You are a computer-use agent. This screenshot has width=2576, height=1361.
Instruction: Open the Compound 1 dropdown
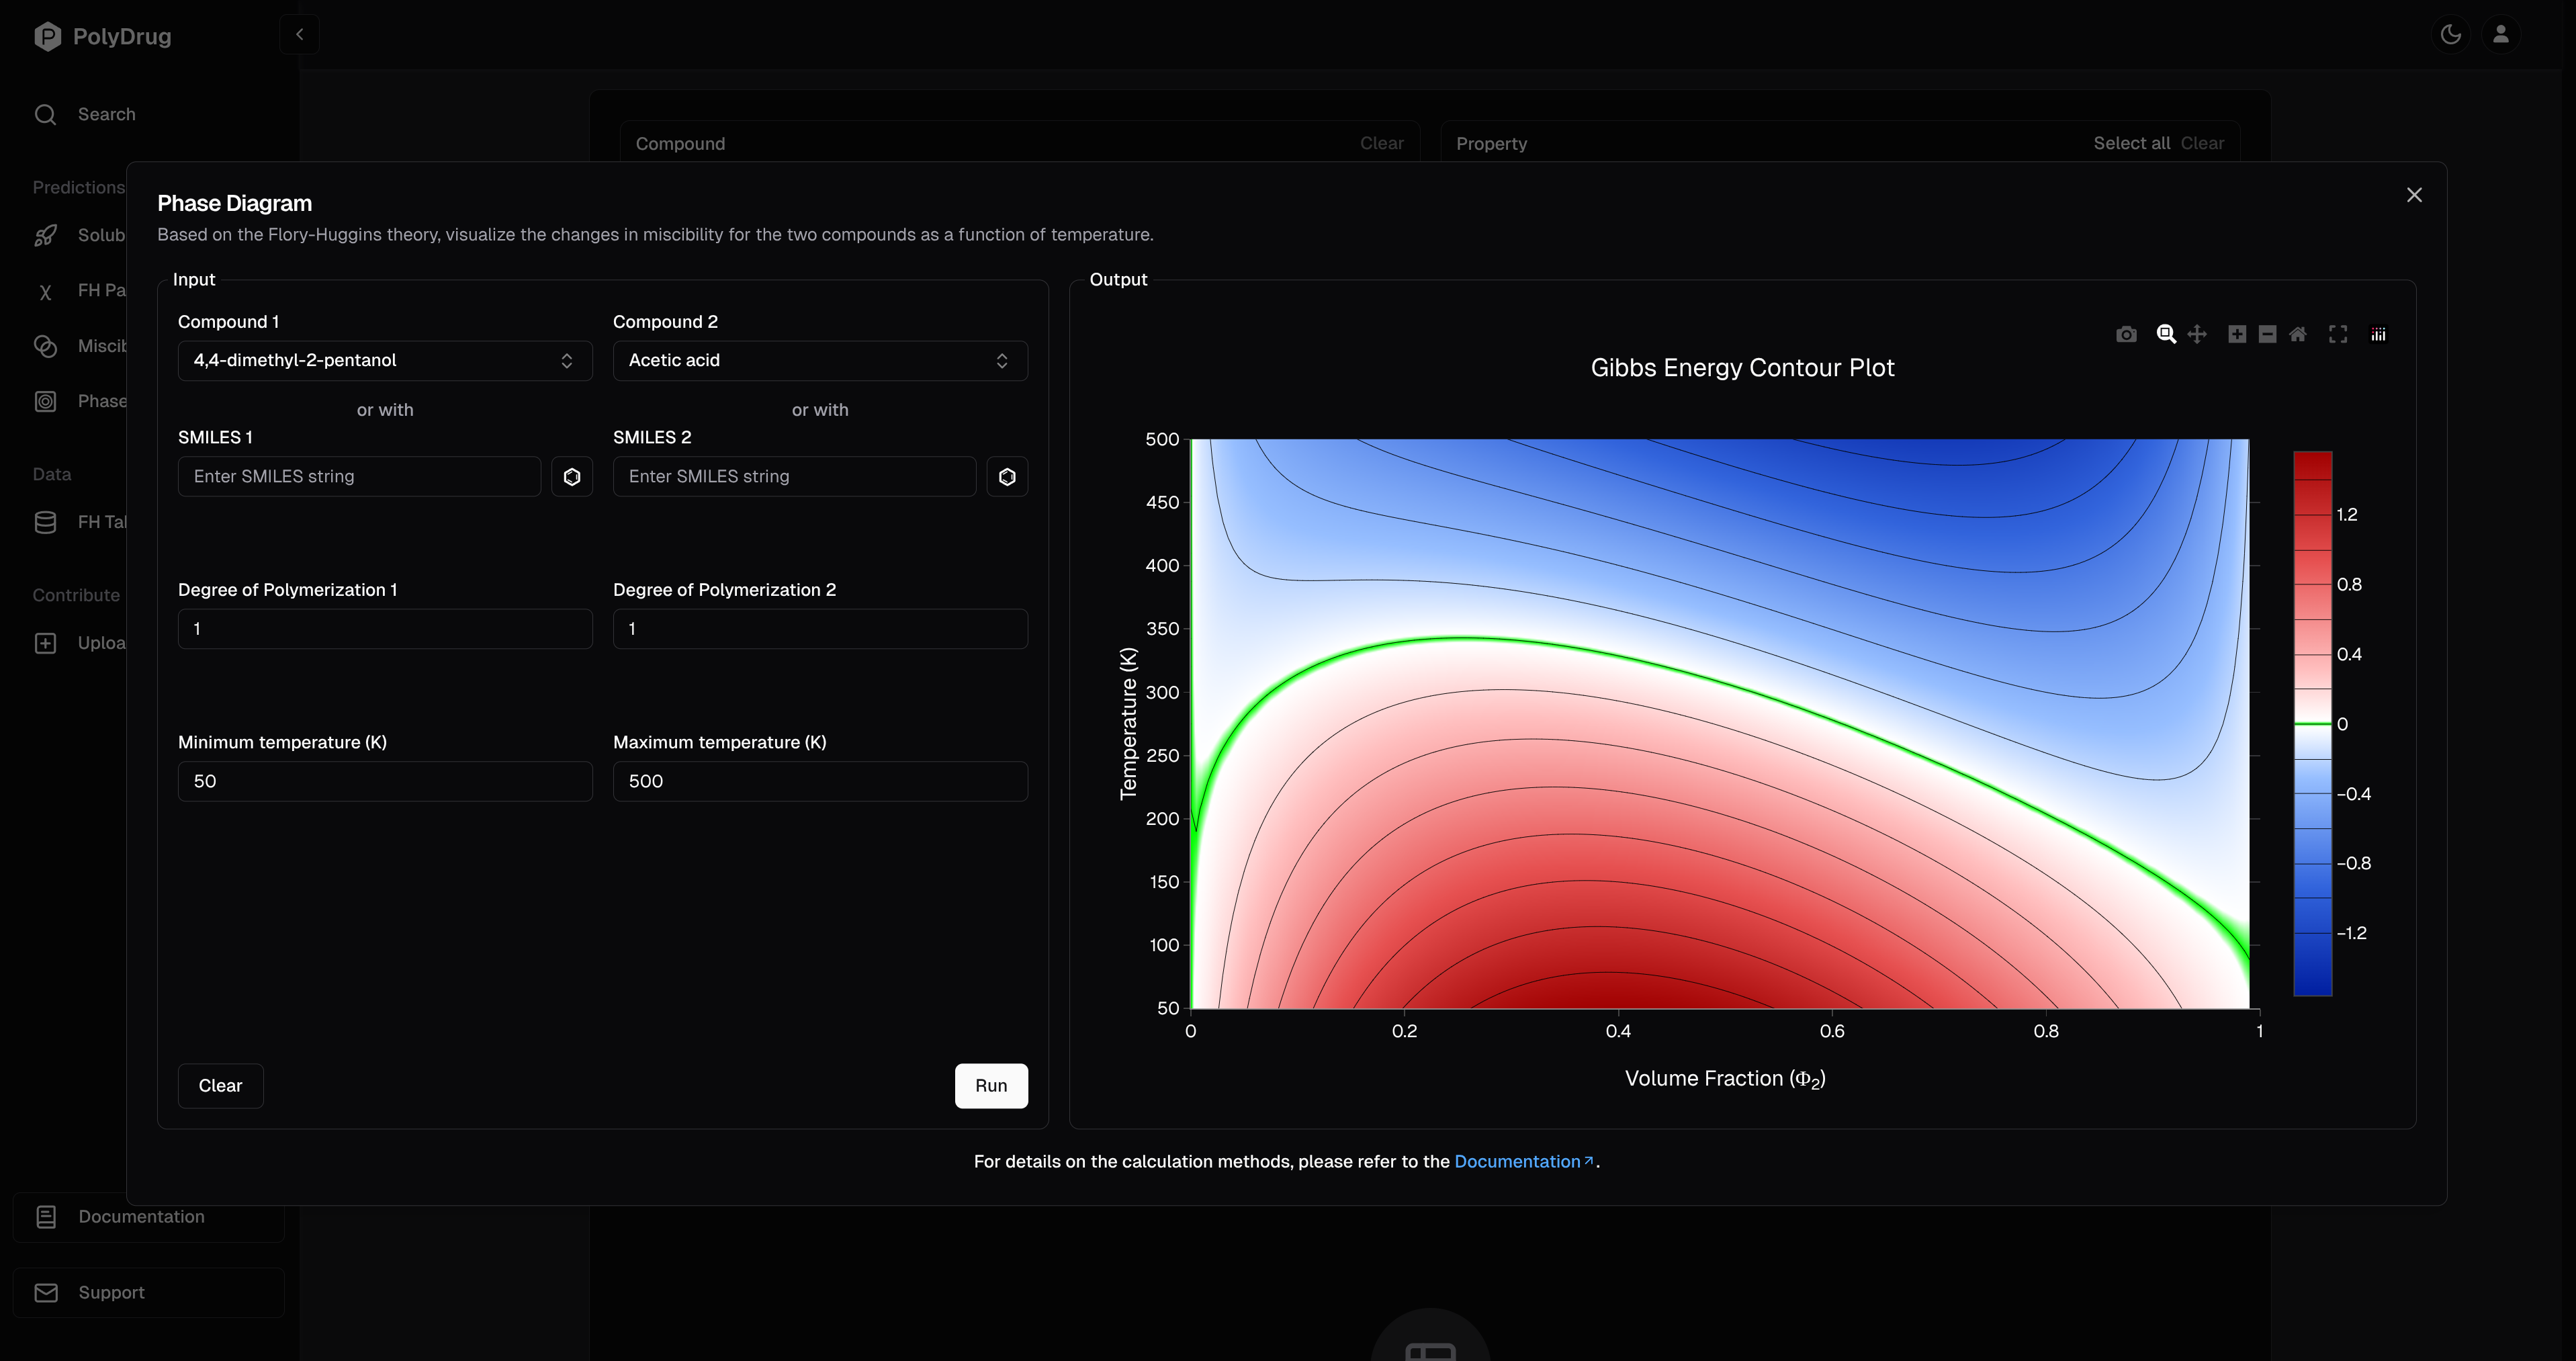pos(385,360)
